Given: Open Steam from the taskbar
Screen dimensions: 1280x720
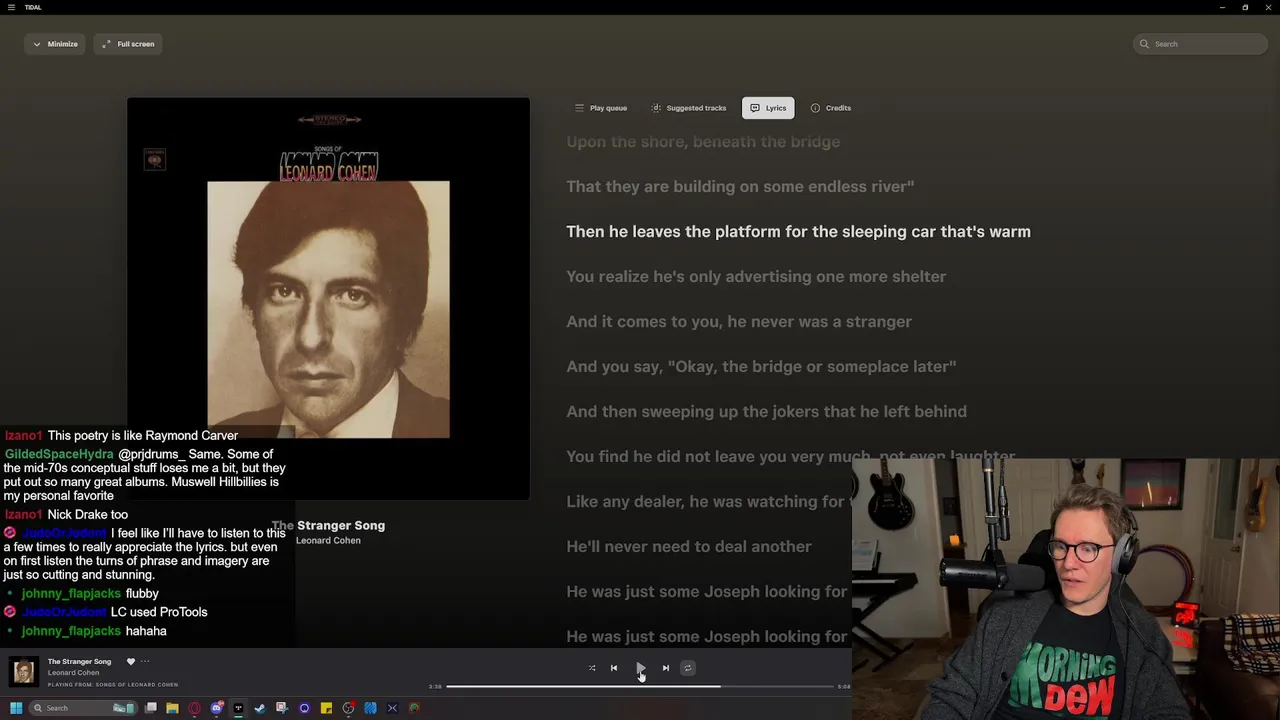Looking at the screenshot, I should [x=260, y=708].
